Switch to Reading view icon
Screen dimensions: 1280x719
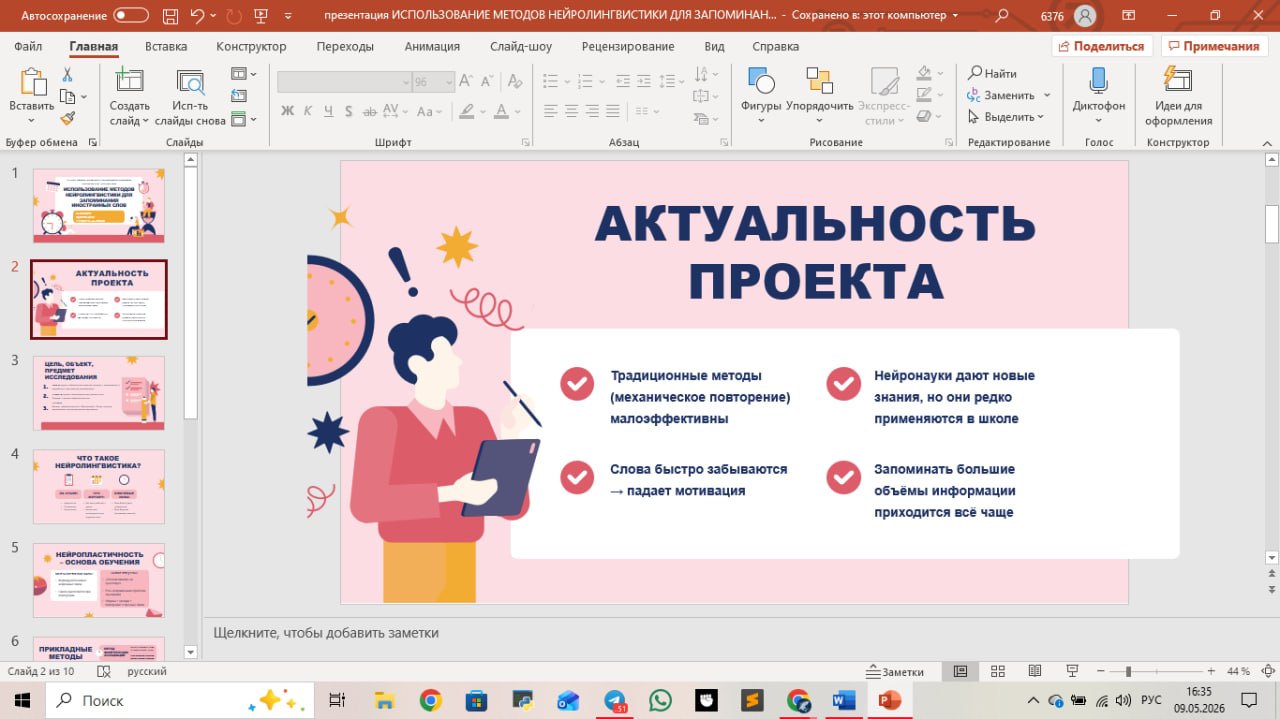[1035, 671]
